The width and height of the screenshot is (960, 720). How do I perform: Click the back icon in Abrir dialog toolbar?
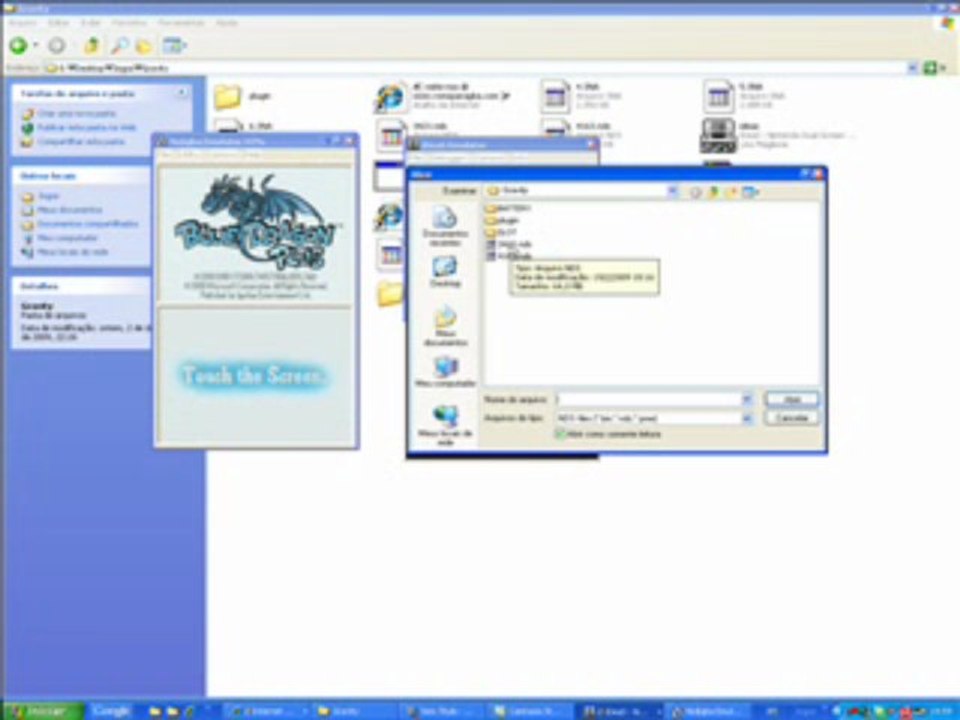click(696, 192)
